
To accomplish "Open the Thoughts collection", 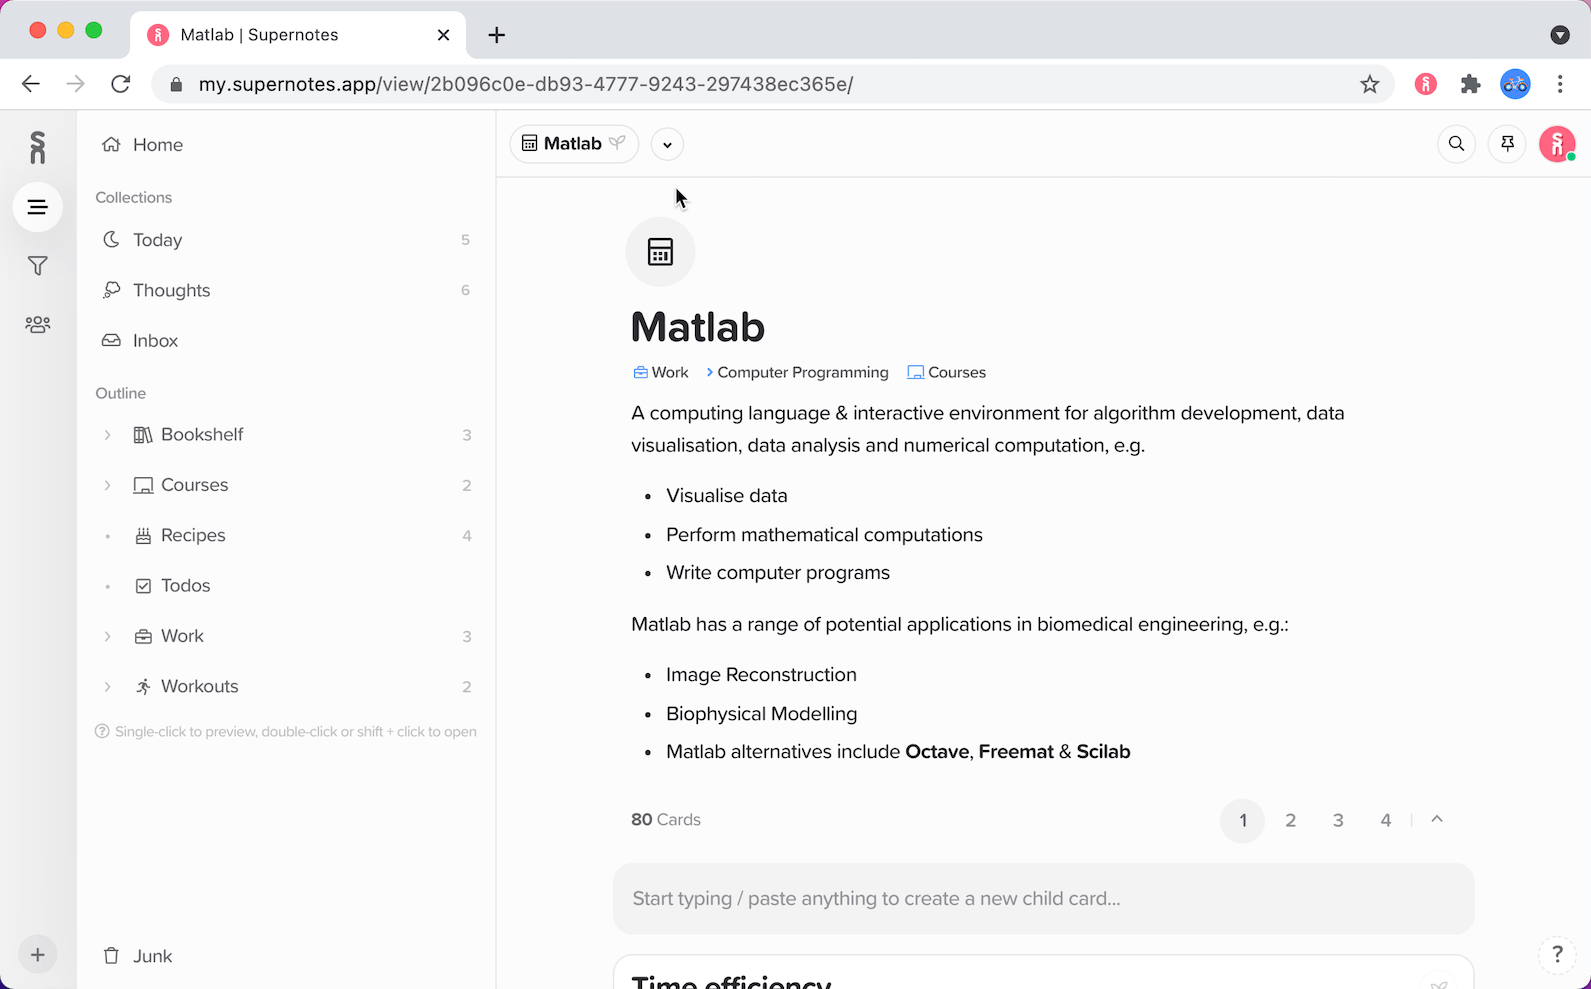I will click(171, 290).
